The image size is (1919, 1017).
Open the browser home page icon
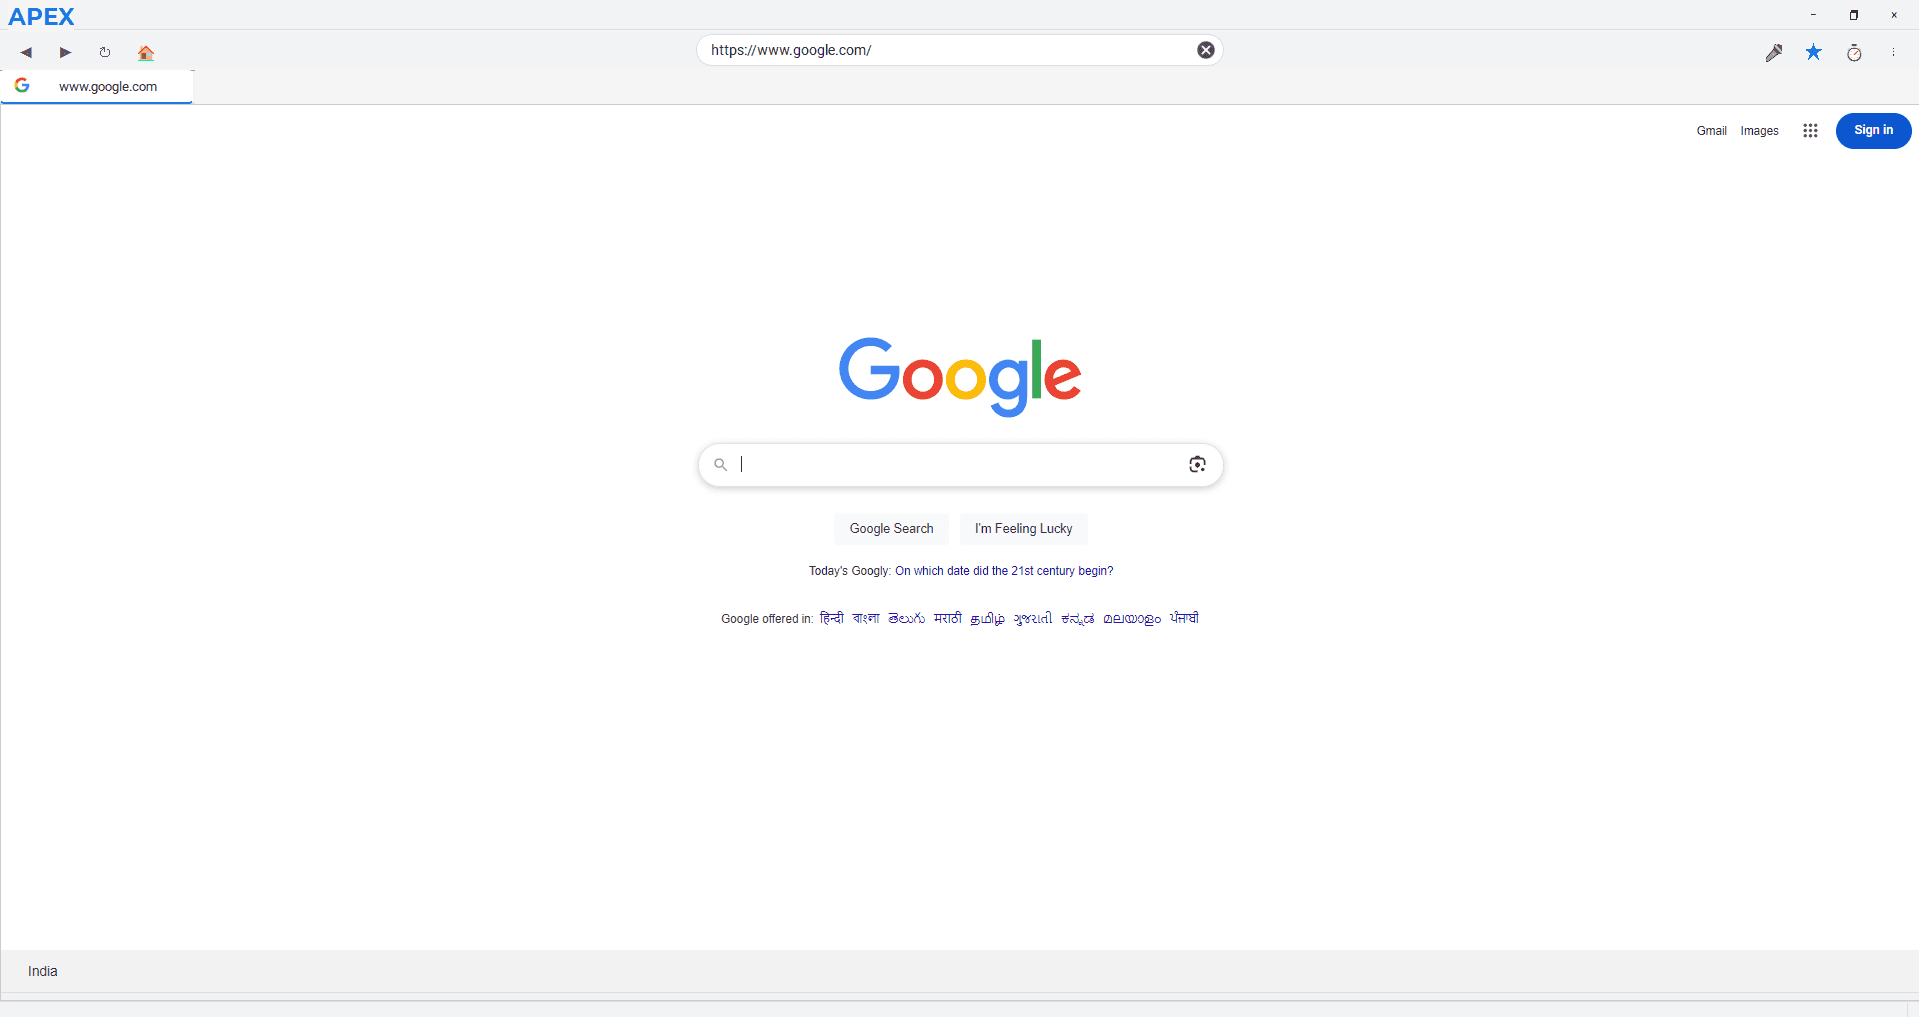click(146, 52)
